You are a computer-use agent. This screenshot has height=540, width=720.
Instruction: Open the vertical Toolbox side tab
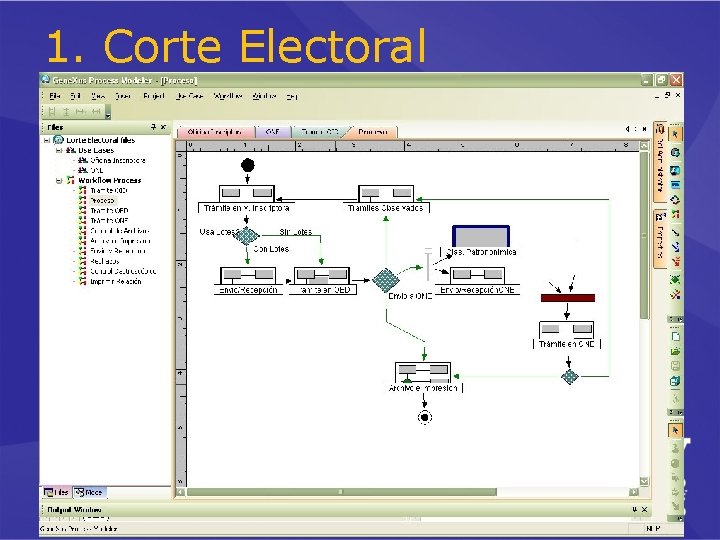coord(660,163)
